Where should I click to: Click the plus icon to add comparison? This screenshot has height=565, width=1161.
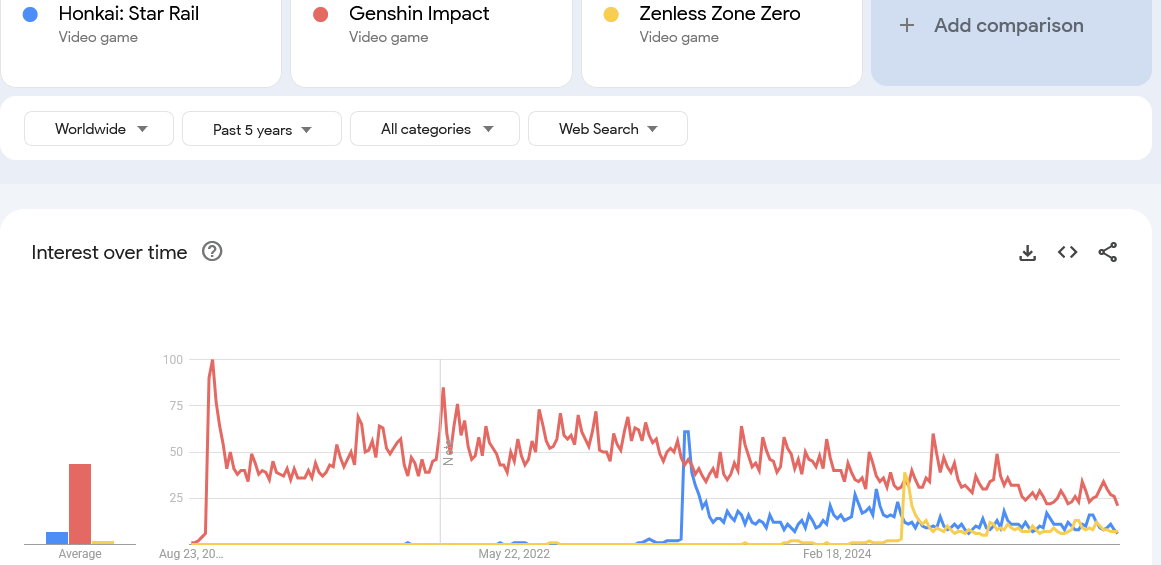907,26
